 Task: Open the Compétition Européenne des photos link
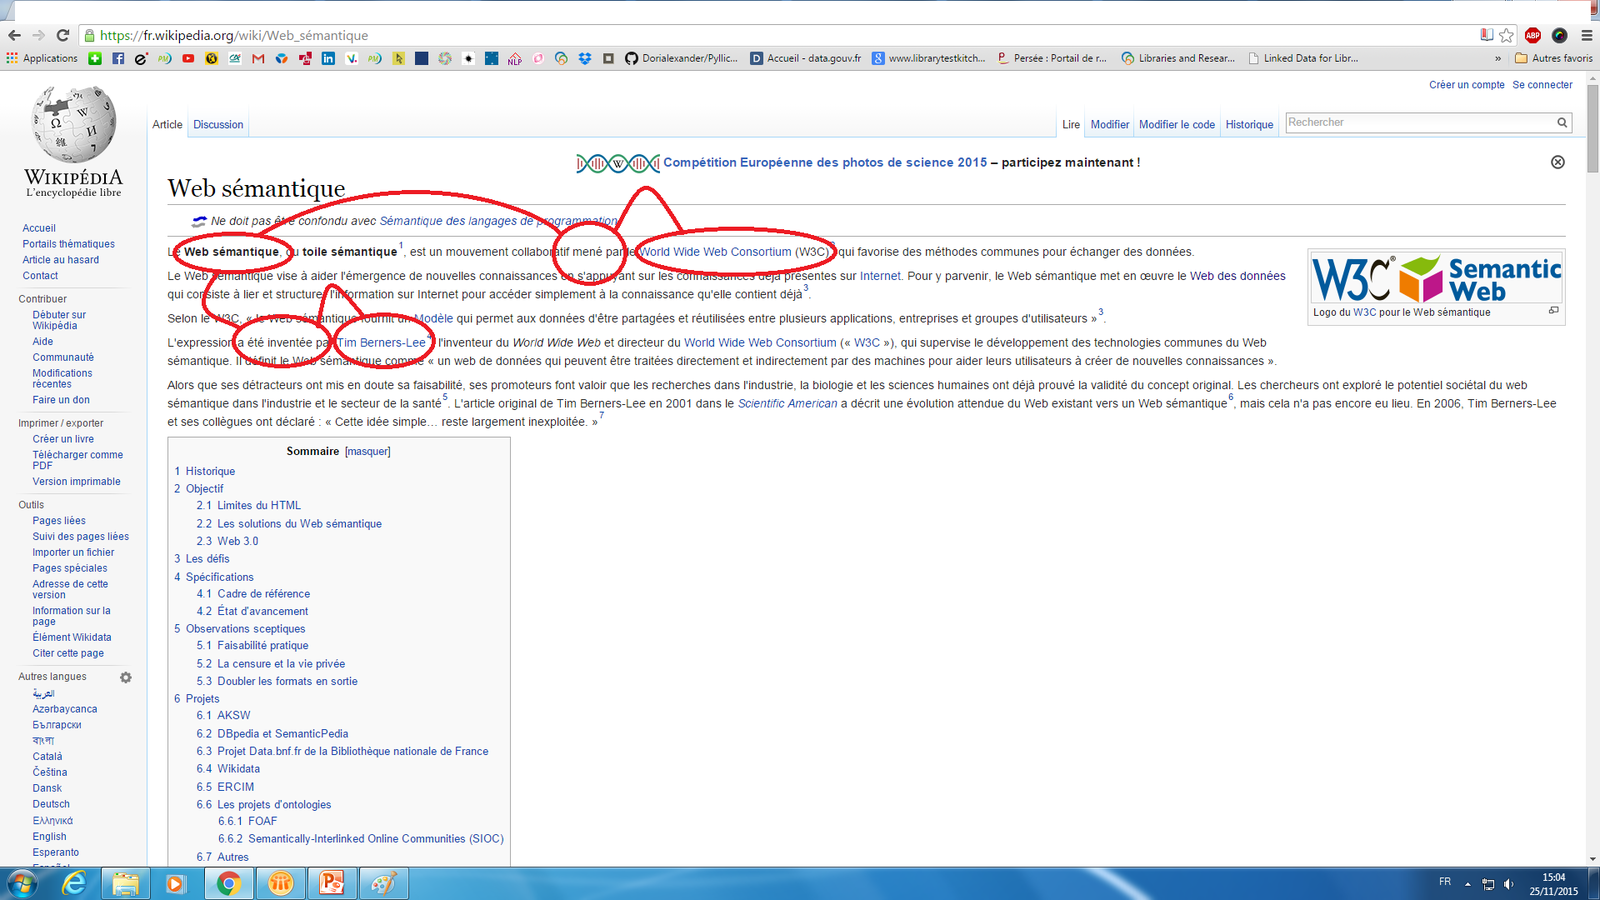[825, 162]
